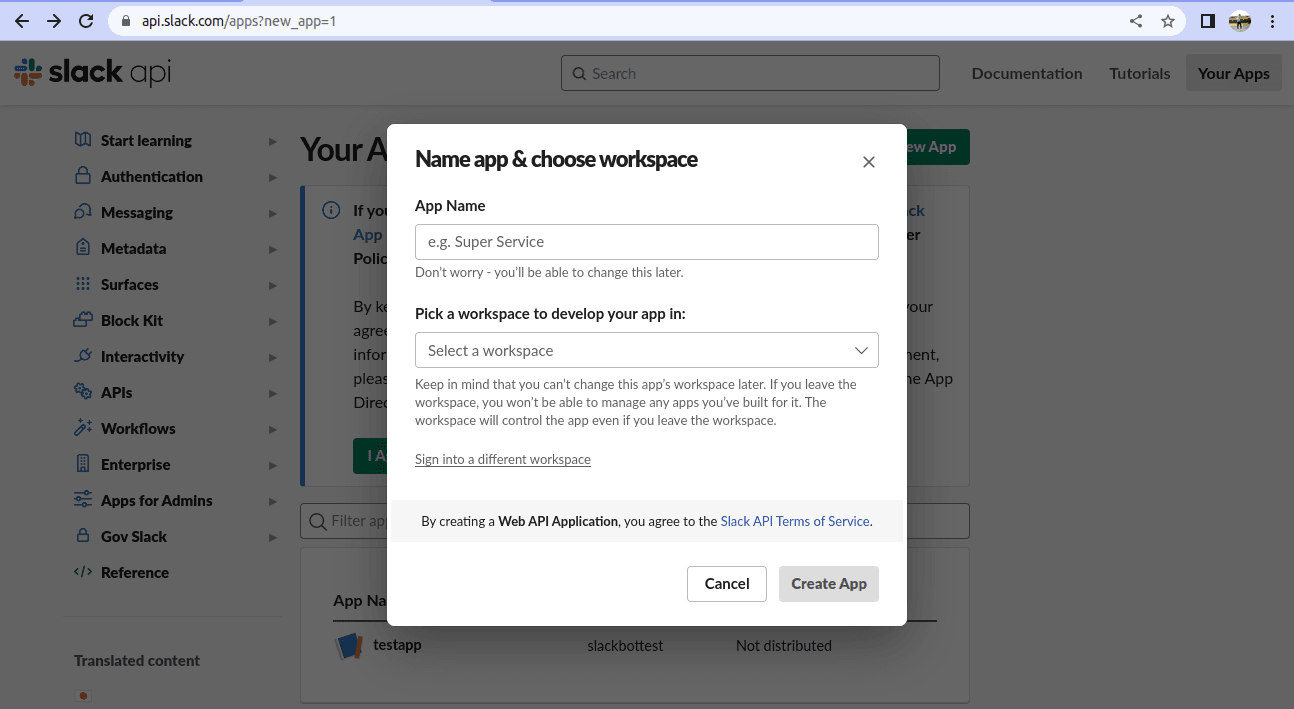Open the Tutorials menu item
1294x709 pixels.
(x=1139, y=73)
